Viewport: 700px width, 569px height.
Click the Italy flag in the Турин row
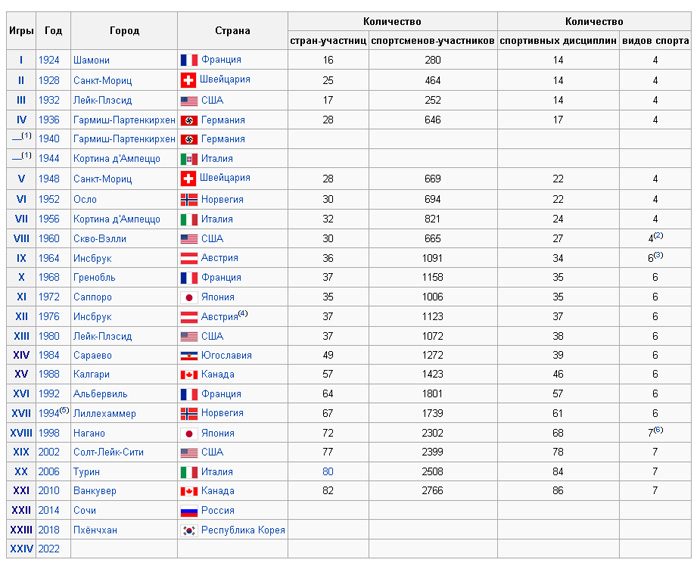189,472
